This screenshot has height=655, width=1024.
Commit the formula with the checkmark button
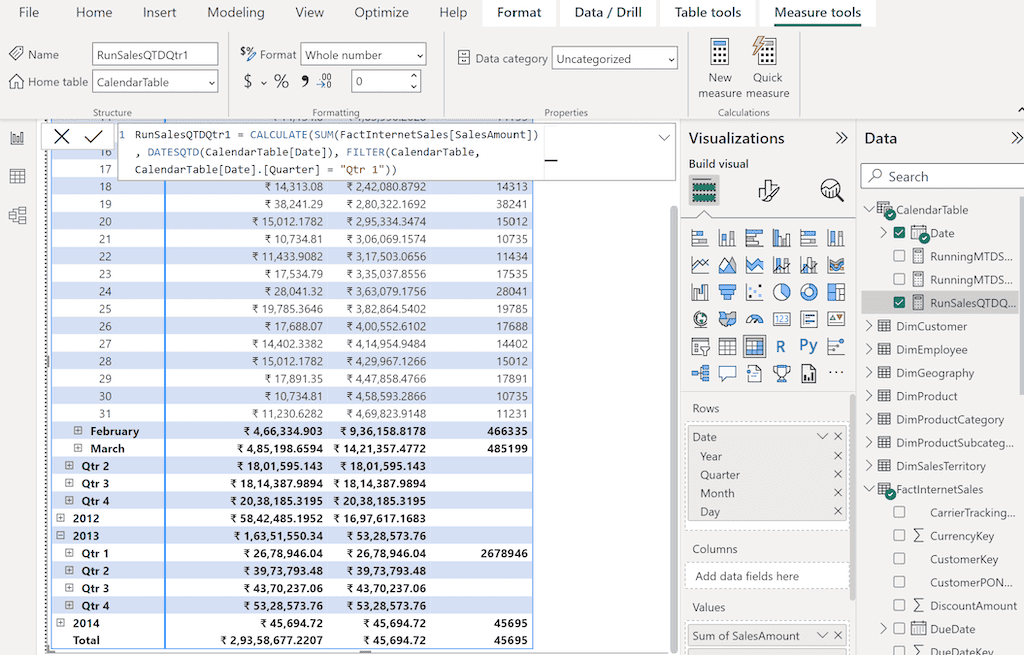[93, 135]
